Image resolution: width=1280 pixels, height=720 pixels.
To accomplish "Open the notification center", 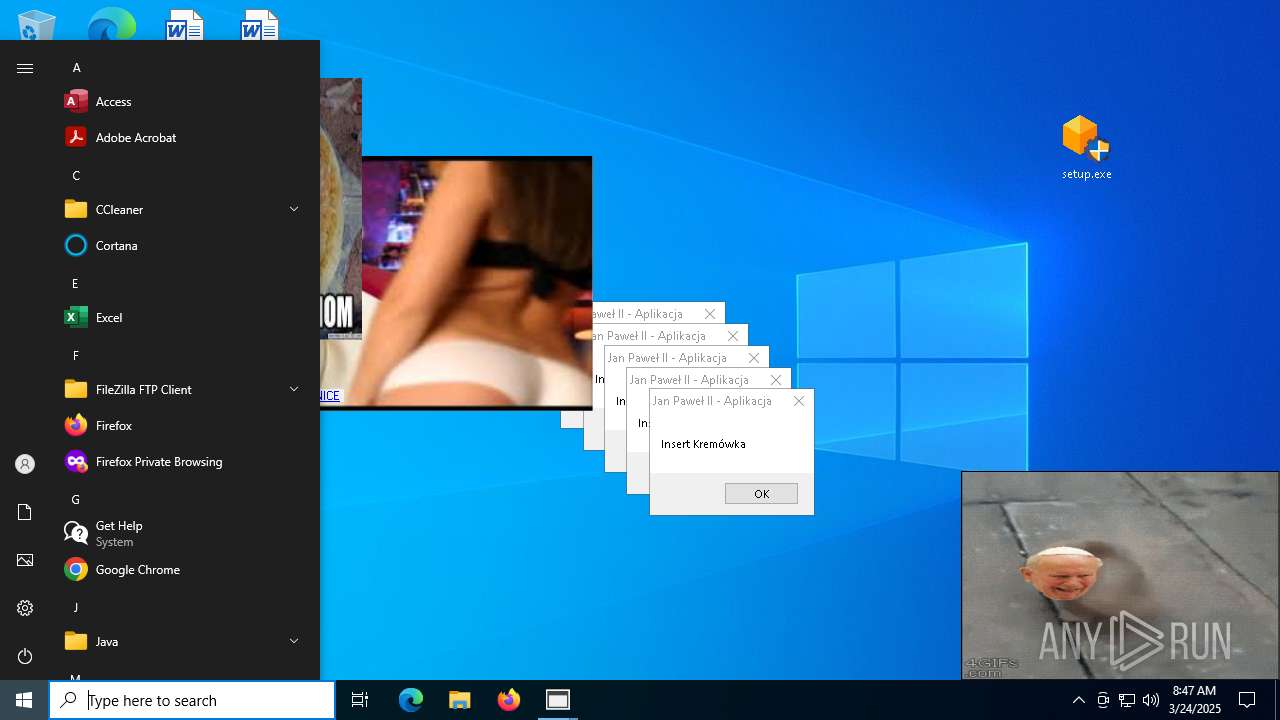I will pyautogui.click(x=1247, y=700).
